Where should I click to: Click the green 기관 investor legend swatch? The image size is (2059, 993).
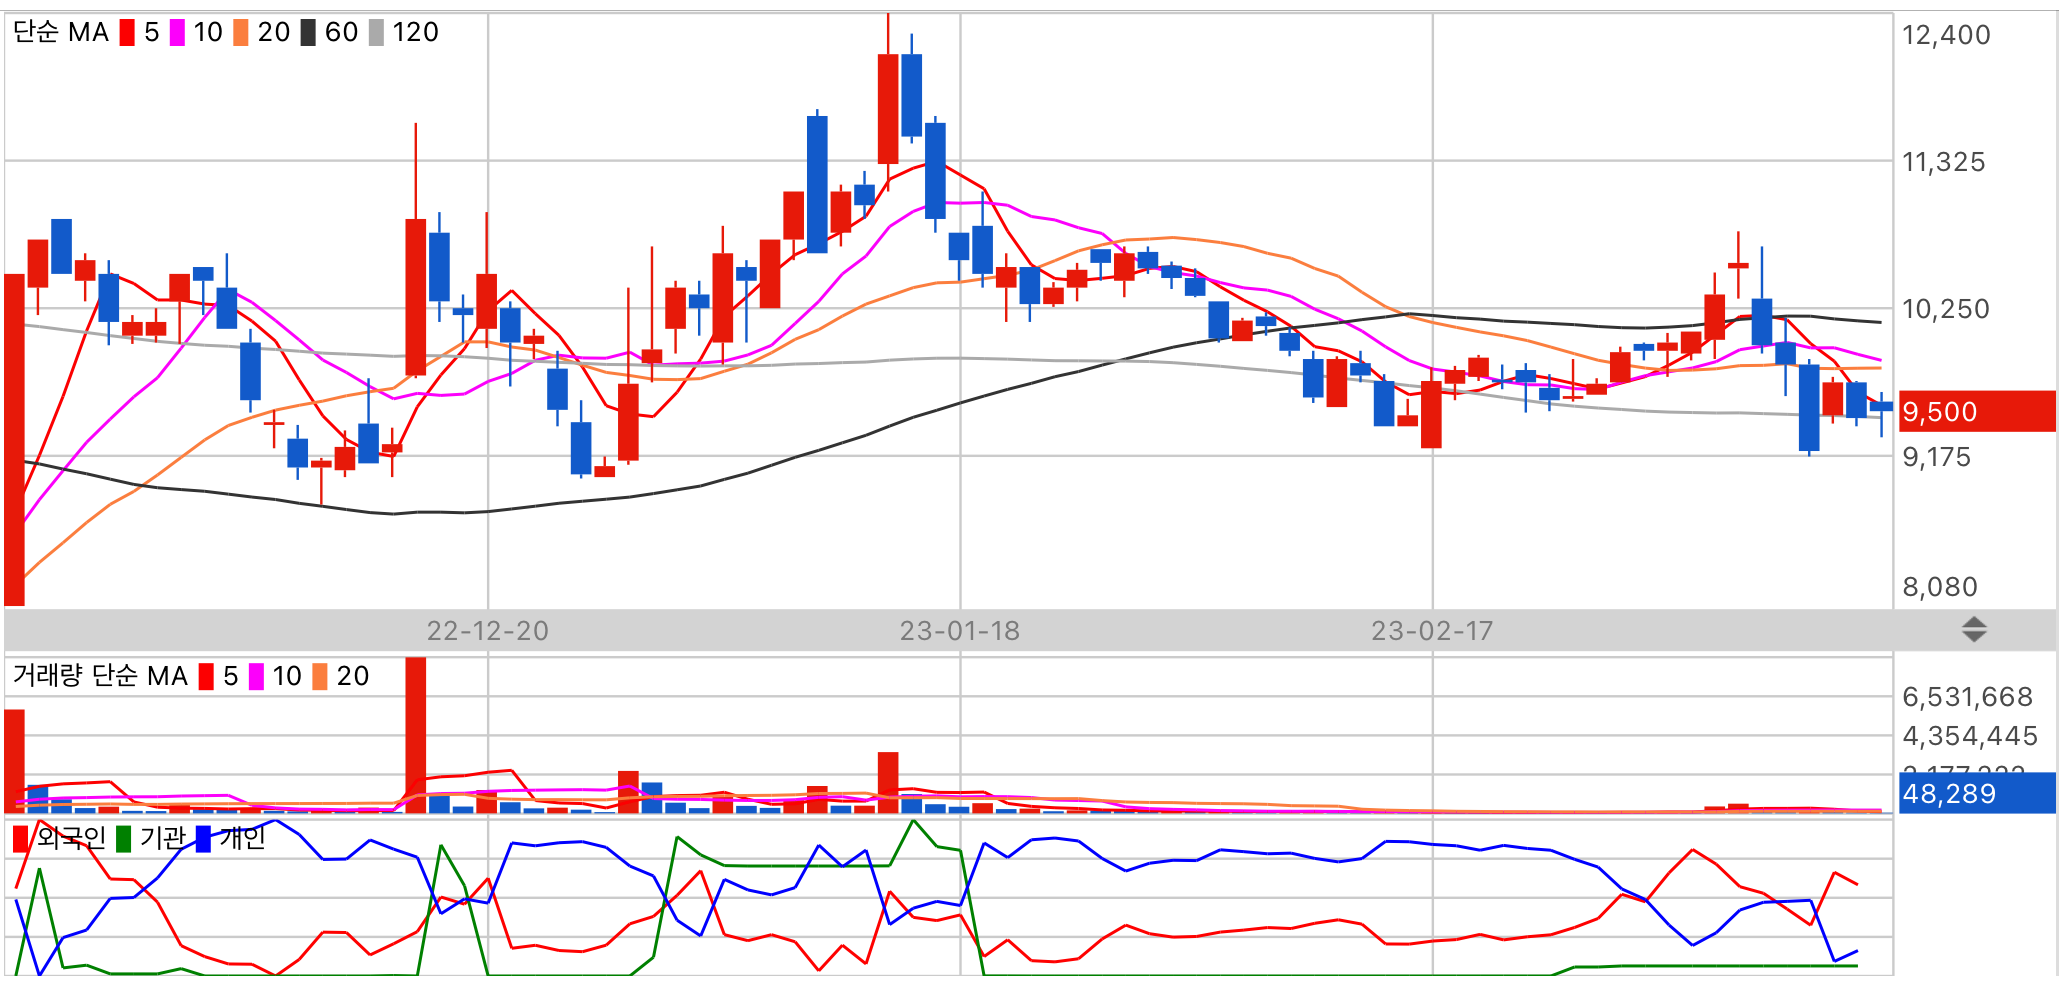(x=124, y=839)
